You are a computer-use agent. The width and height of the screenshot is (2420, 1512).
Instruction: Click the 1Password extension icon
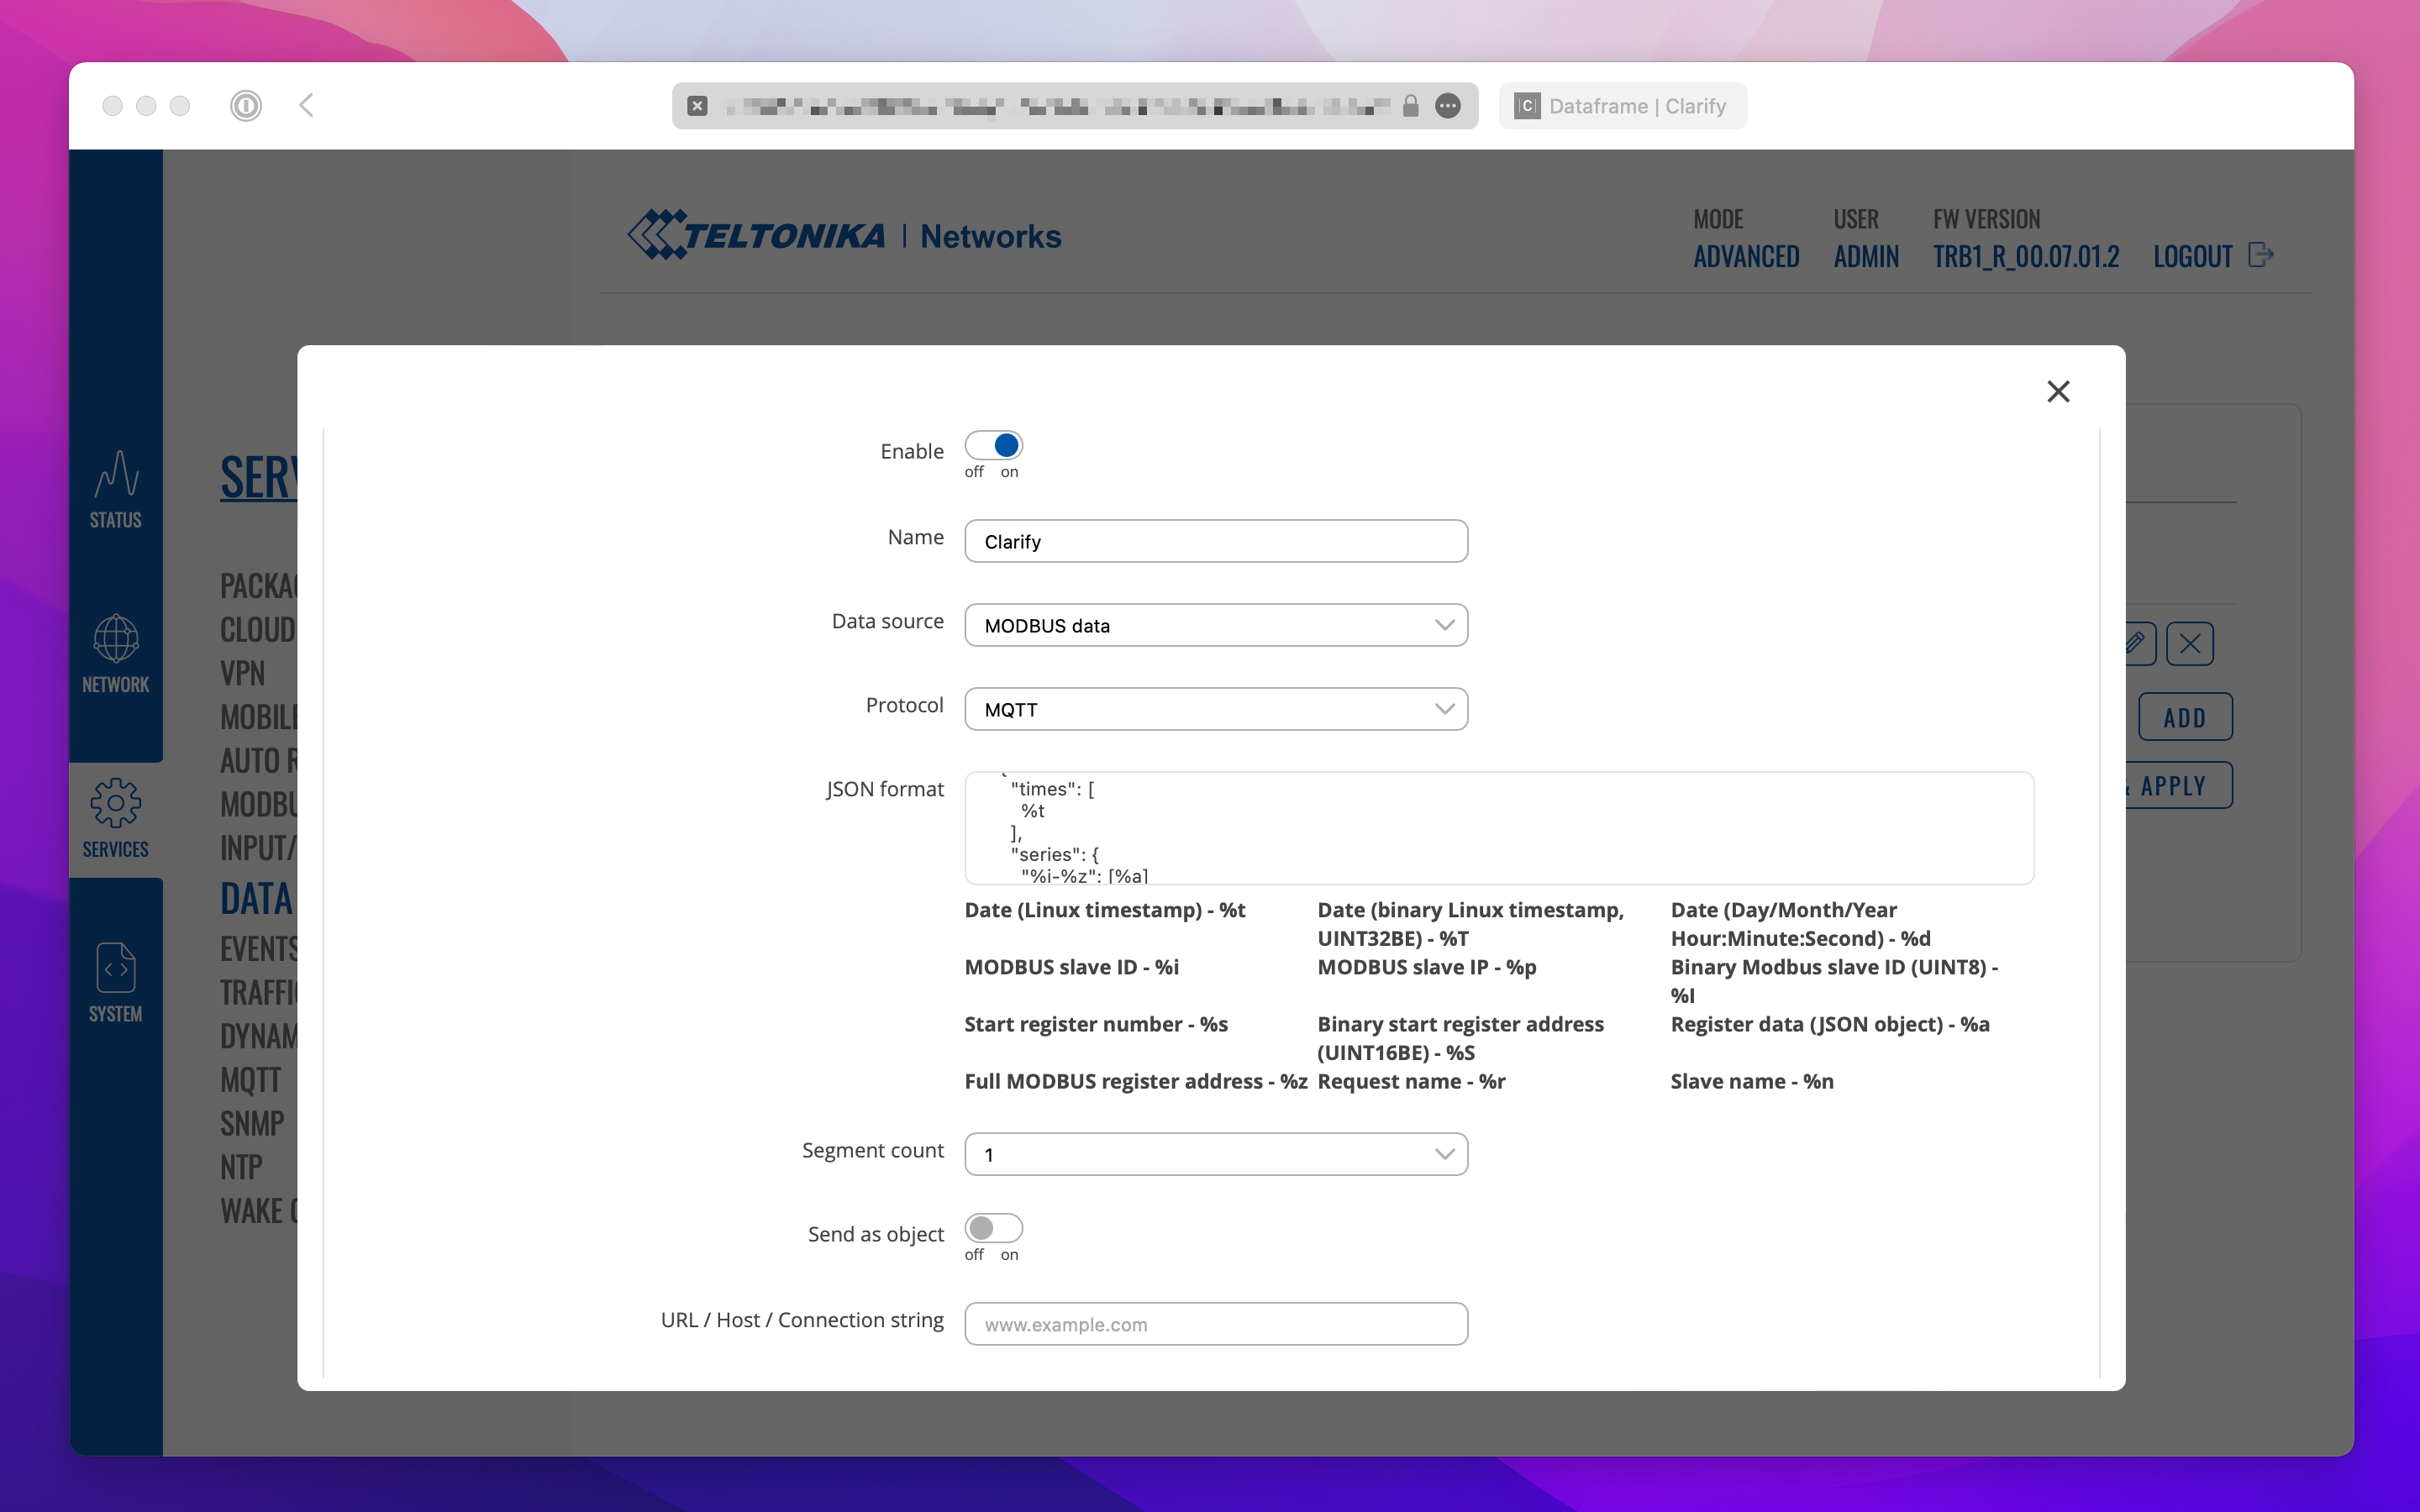click(x=246, y=106)
